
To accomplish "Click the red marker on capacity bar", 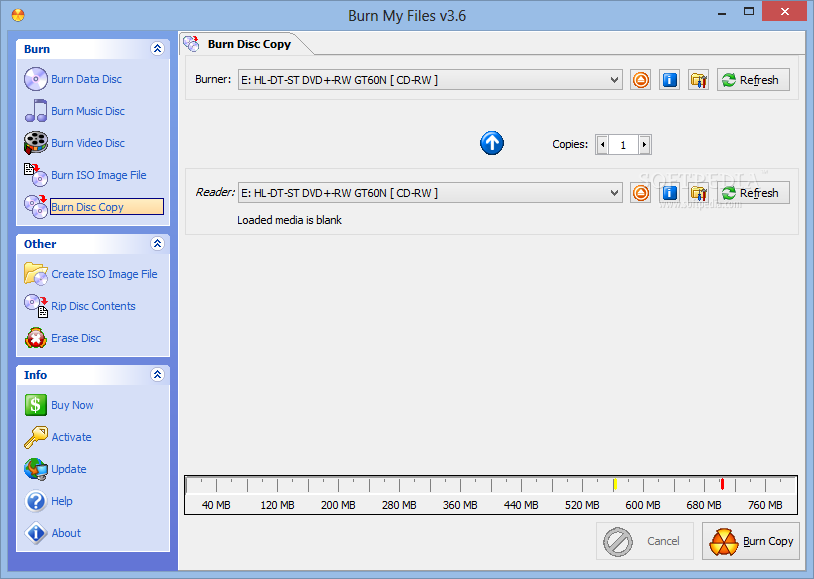I will point(722,484).
